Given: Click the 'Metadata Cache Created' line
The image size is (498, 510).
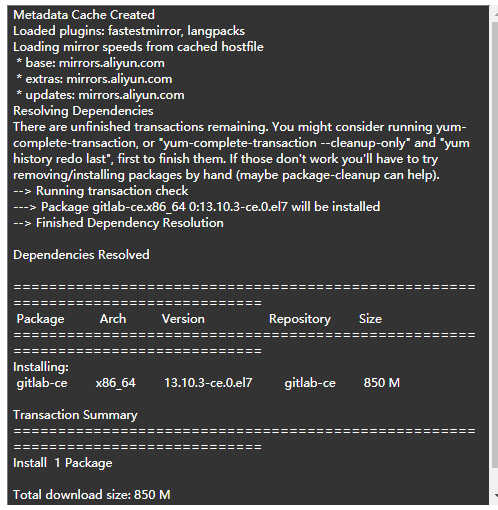Looking at the screenshot, I should 84,15.
